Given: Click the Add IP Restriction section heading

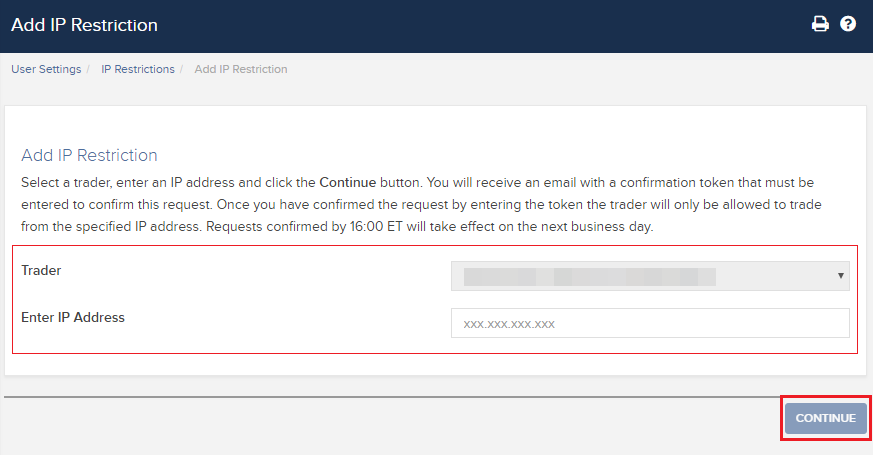Looking at the screenshot, I should tap(89, 155).
